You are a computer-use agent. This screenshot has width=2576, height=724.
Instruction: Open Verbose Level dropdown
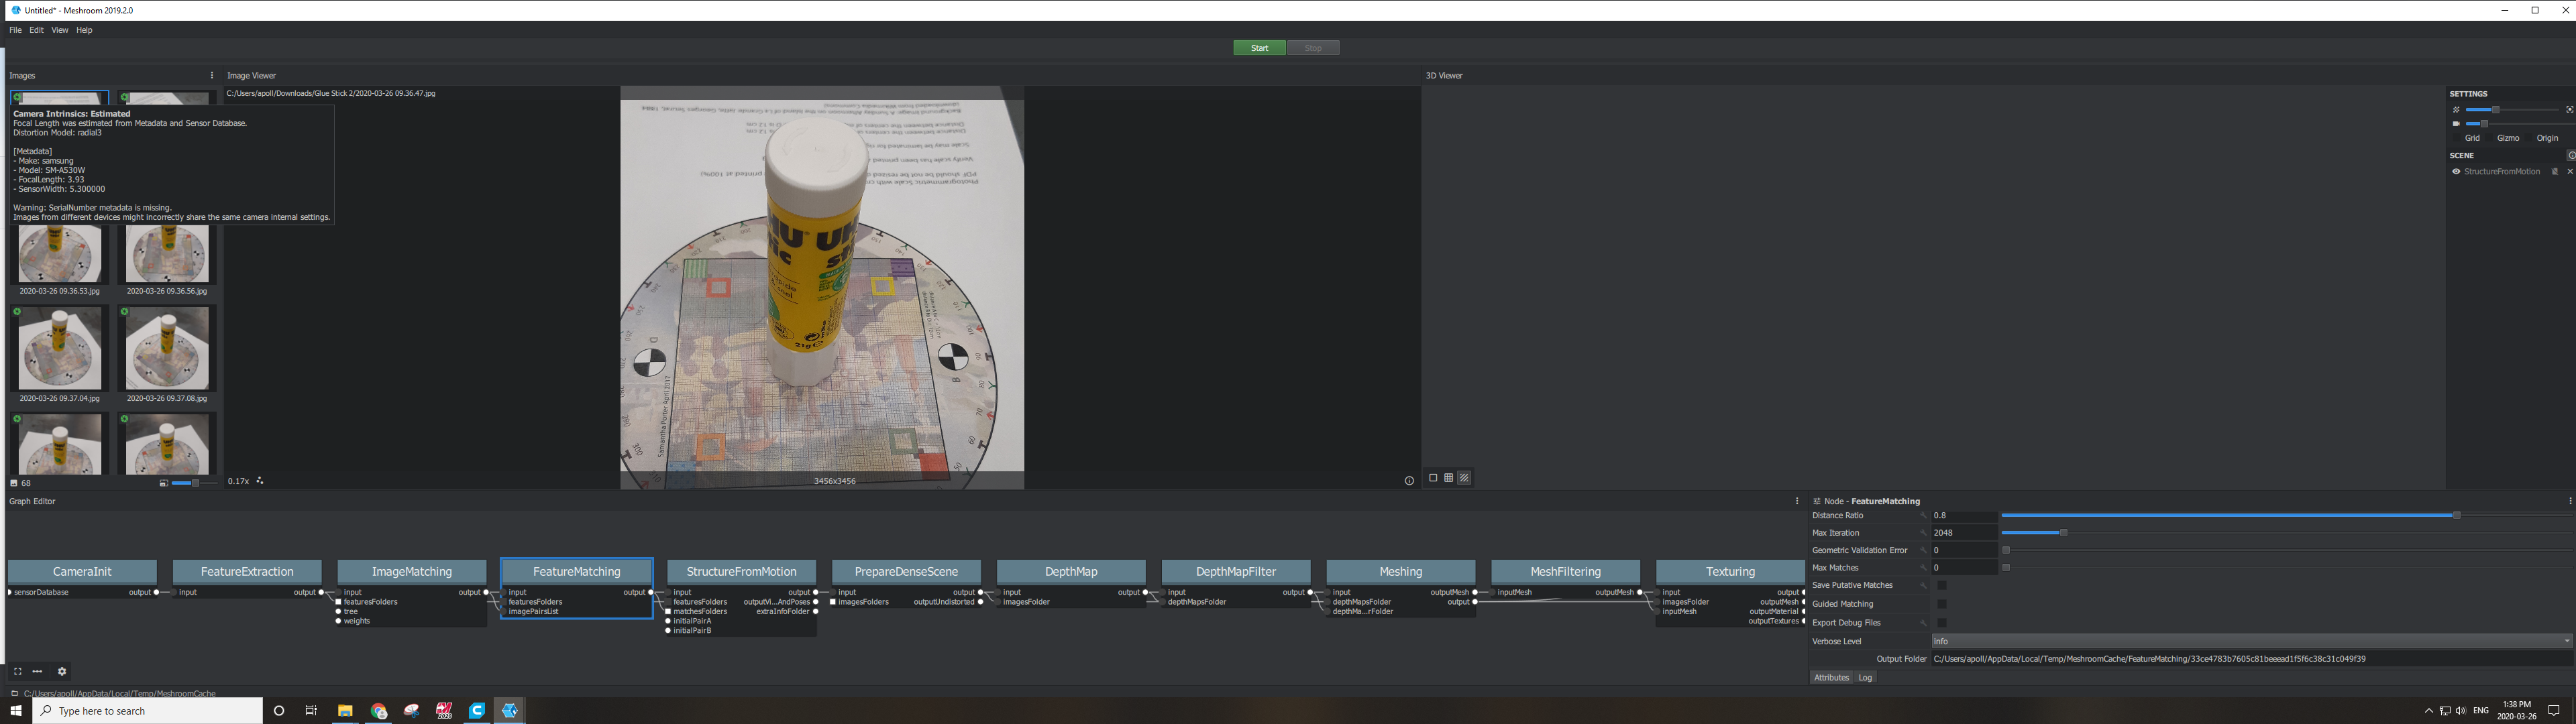pyautogui.click(x=2250, y=641)
